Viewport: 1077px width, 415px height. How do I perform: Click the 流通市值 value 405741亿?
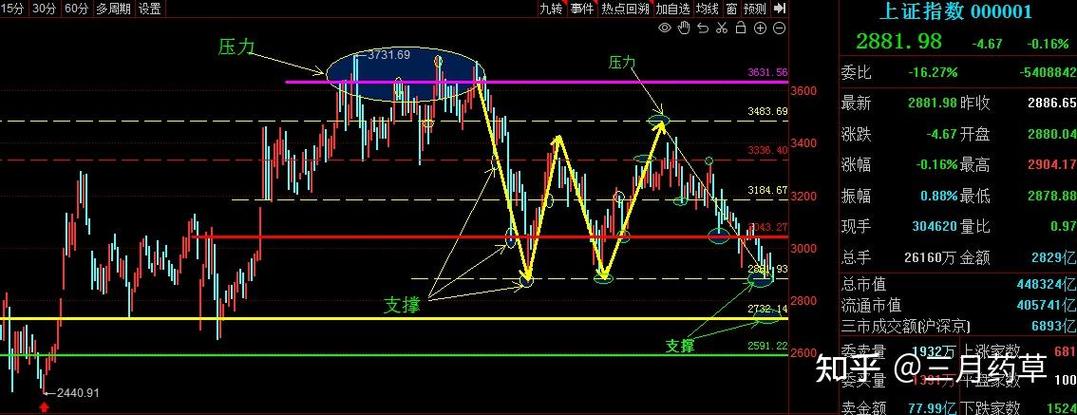click(x=1045, y=305)
